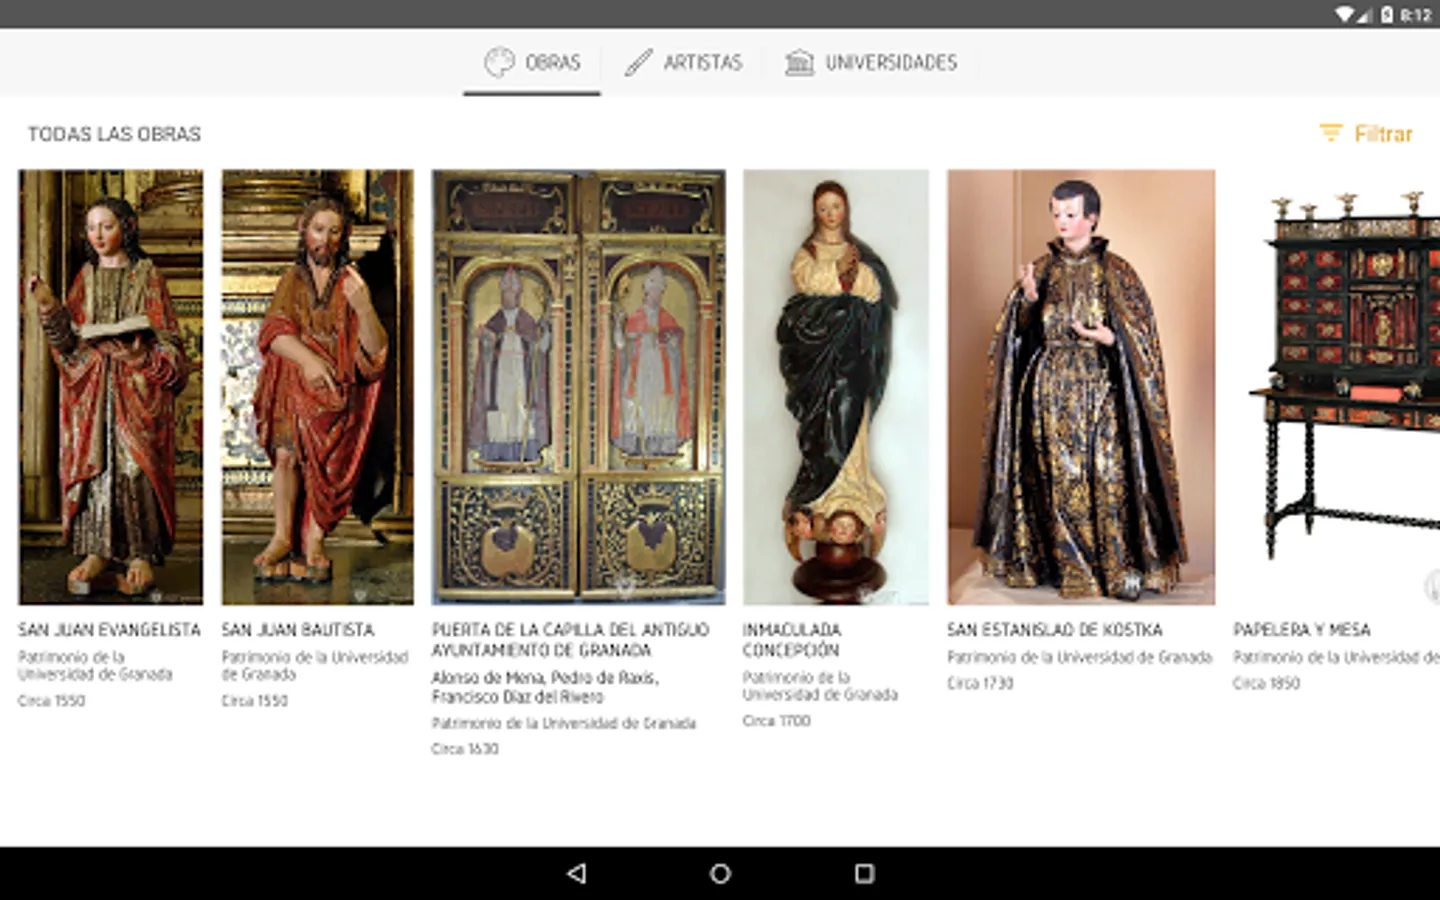The height and width of the screenshot is (900, 1440).
Task: Select the title SAN JUAN EVANGELISTA
Action: (109, 630)
